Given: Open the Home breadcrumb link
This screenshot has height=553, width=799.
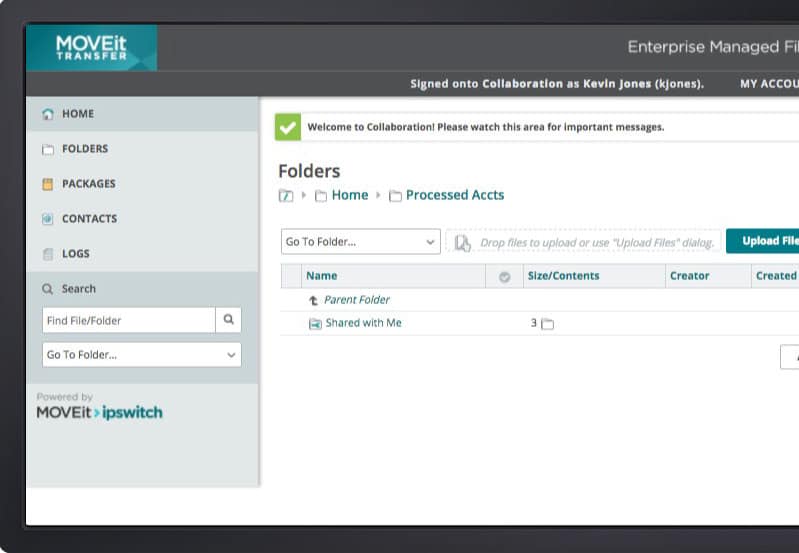Looking at the screenshot, I should coord(350,195).
